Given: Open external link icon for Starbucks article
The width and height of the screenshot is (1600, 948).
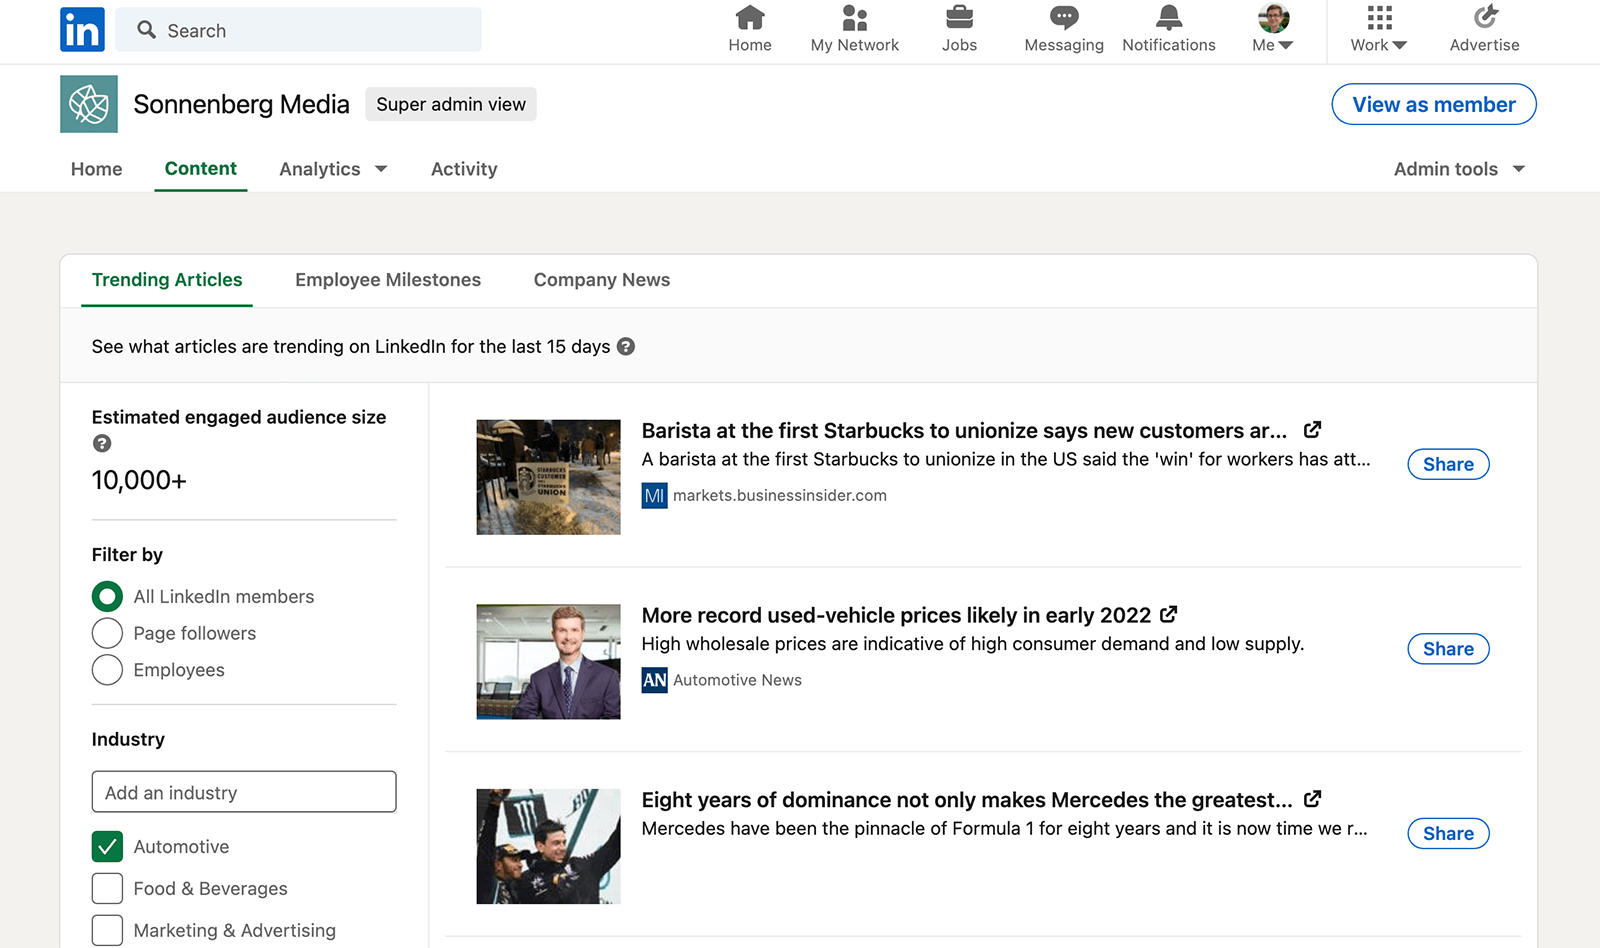Looking at the screenshot, I should coord(1312,430).
